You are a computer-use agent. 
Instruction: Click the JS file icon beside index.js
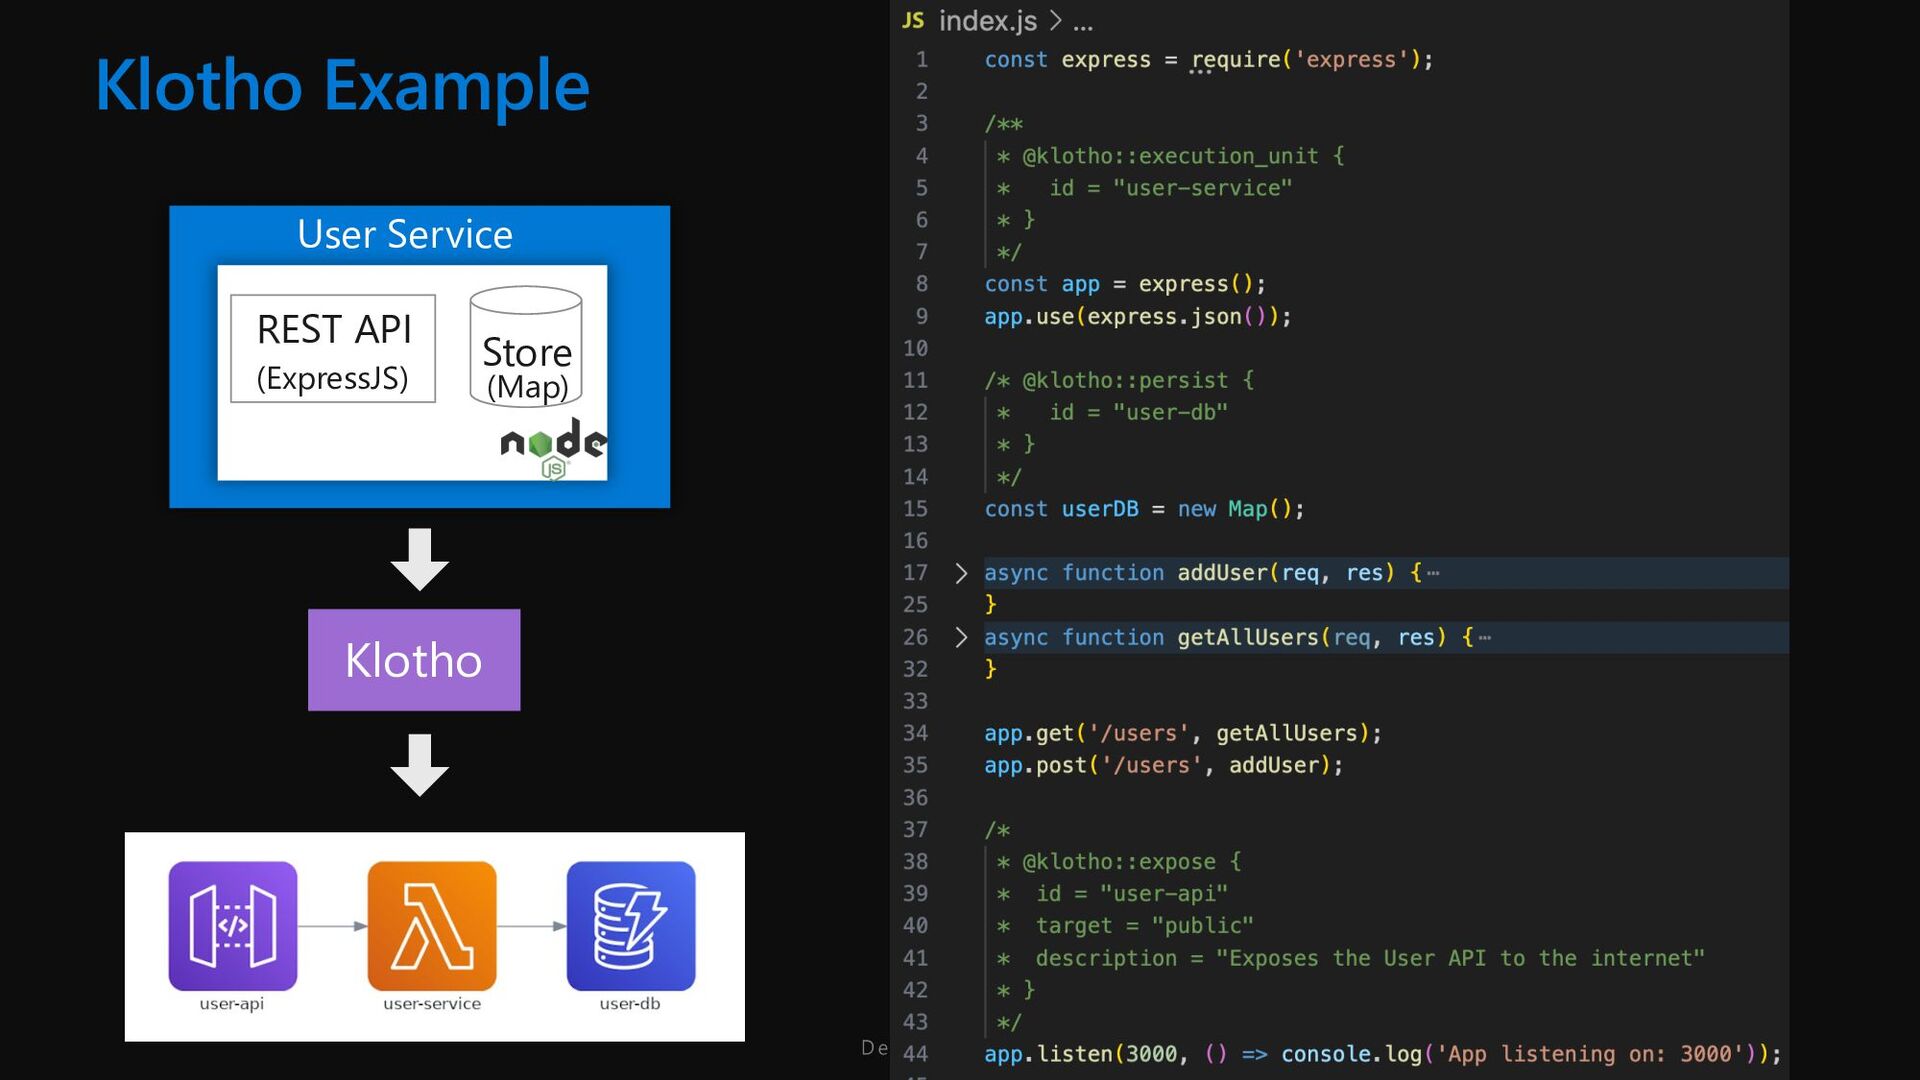tap(913, 20)
